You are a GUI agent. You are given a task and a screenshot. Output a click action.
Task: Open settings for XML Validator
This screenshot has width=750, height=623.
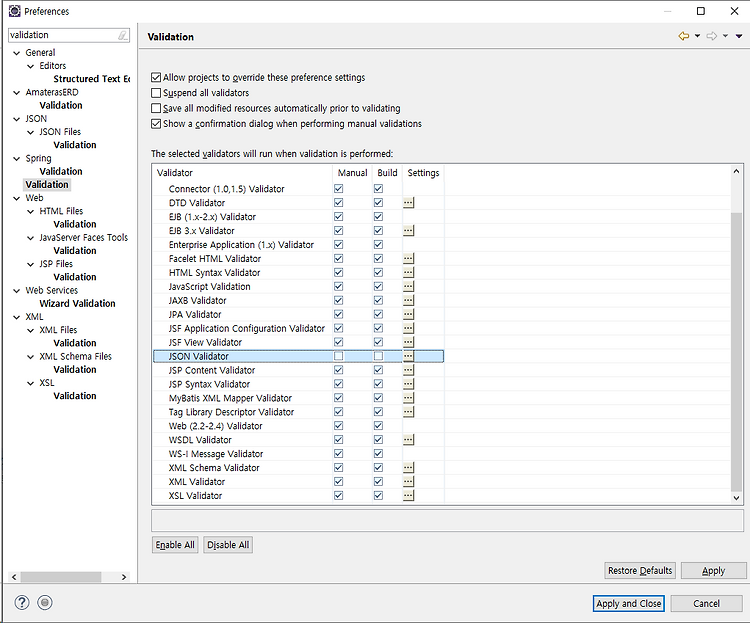[x=408, y=481]
